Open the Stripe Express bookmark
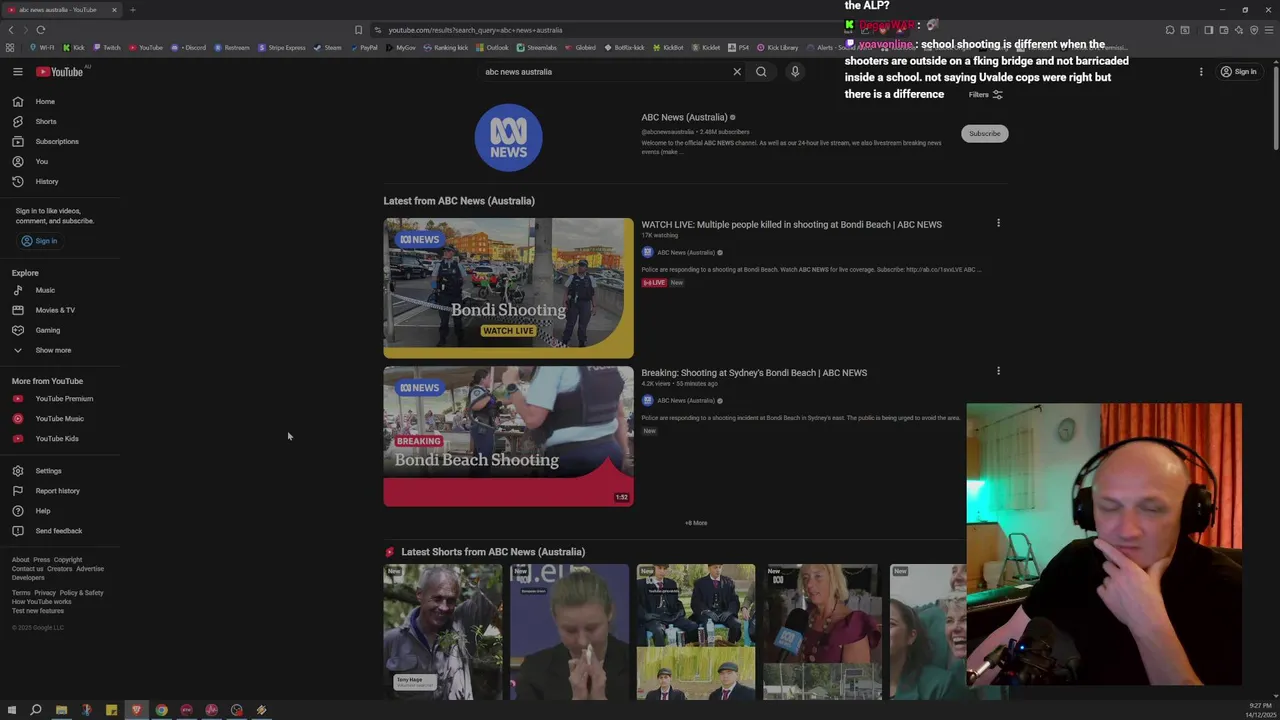 point(282,48)
